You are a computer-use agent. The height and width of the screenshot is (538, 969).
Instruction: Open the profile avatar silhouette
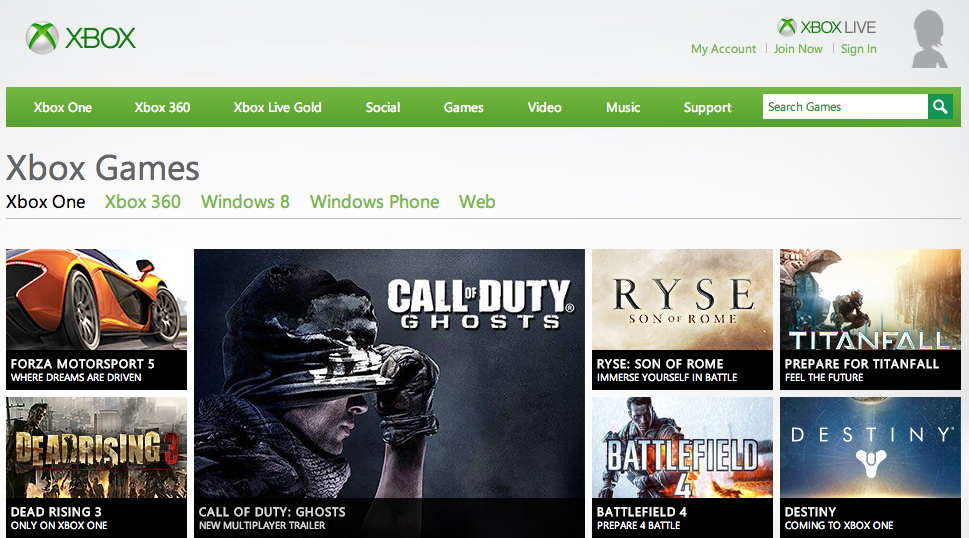coord(930,40)
